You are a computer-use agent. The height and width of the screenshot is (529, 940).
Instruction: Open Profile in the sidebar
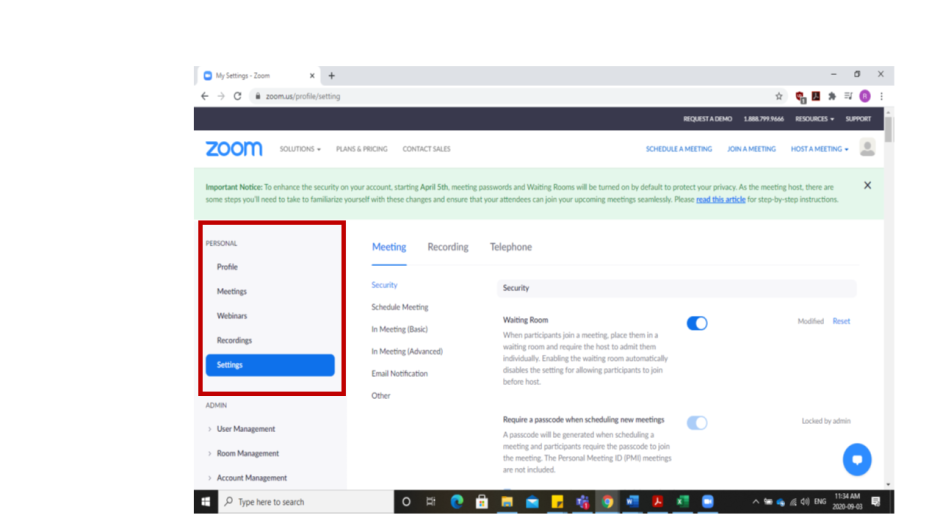point(227,267)
